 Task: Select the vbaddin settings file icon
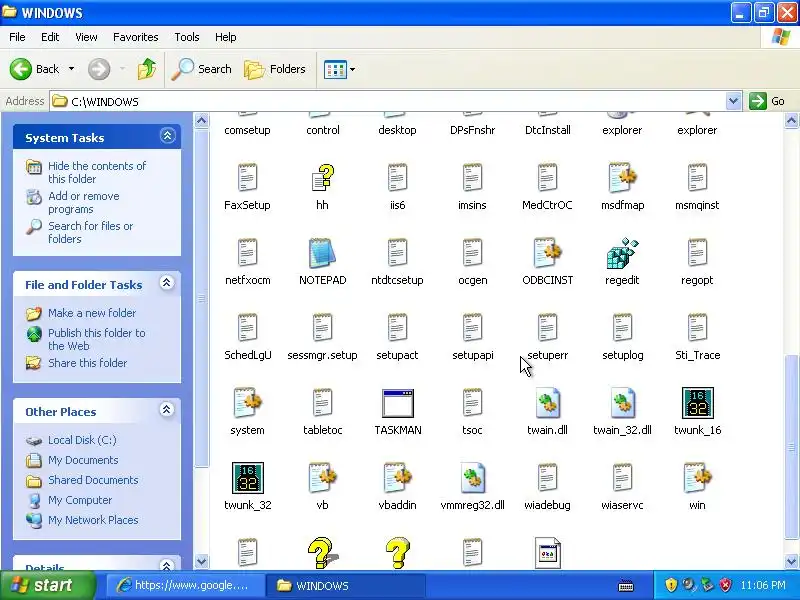click(397, 478)
